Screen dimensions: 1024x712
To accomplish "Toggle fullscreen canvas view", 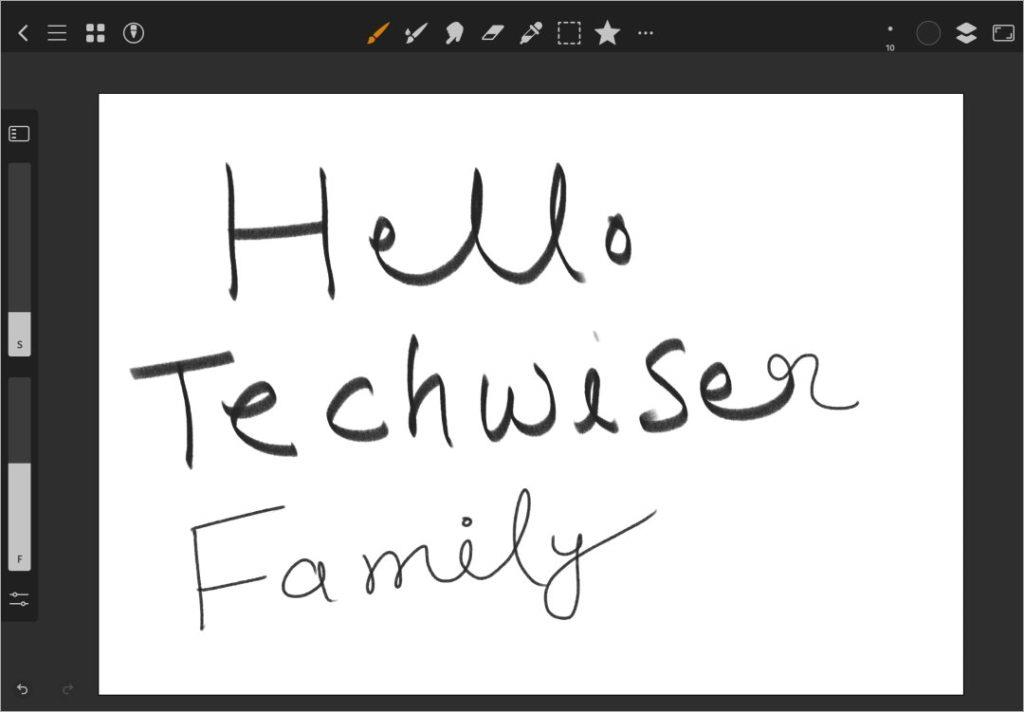I will (1003, 33).
